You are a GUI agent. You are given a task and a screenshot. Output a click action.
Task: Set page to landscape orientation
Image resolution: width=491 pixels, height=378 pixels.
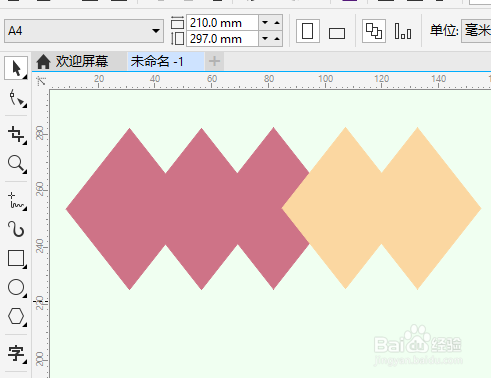[x=337, y=33]
